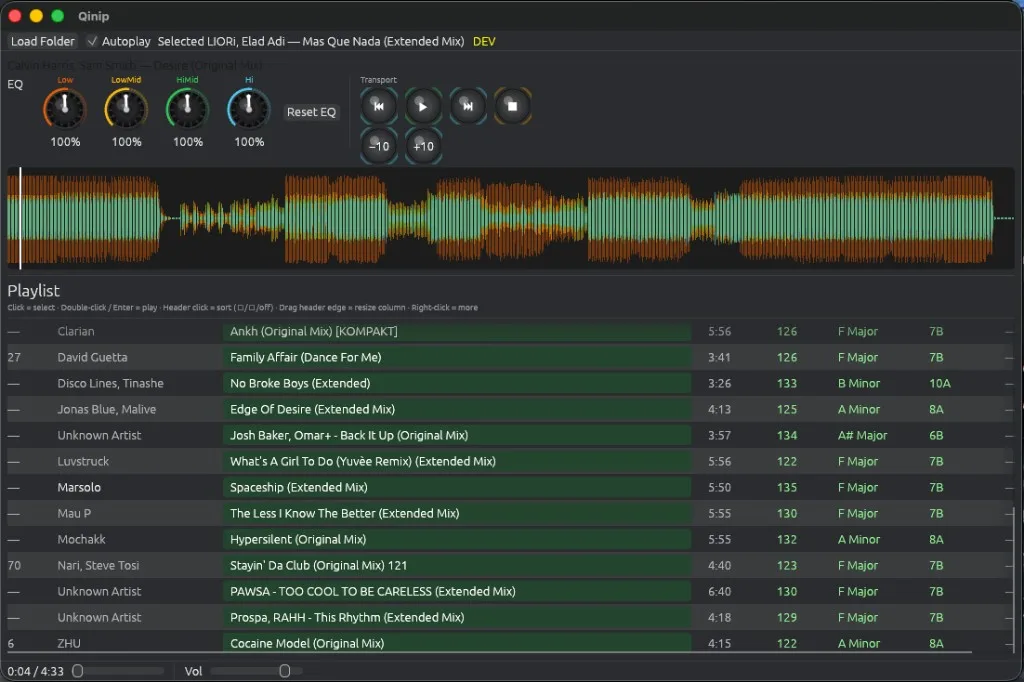
Task: Click artist name Marsolo
Action: click(79, 487)
